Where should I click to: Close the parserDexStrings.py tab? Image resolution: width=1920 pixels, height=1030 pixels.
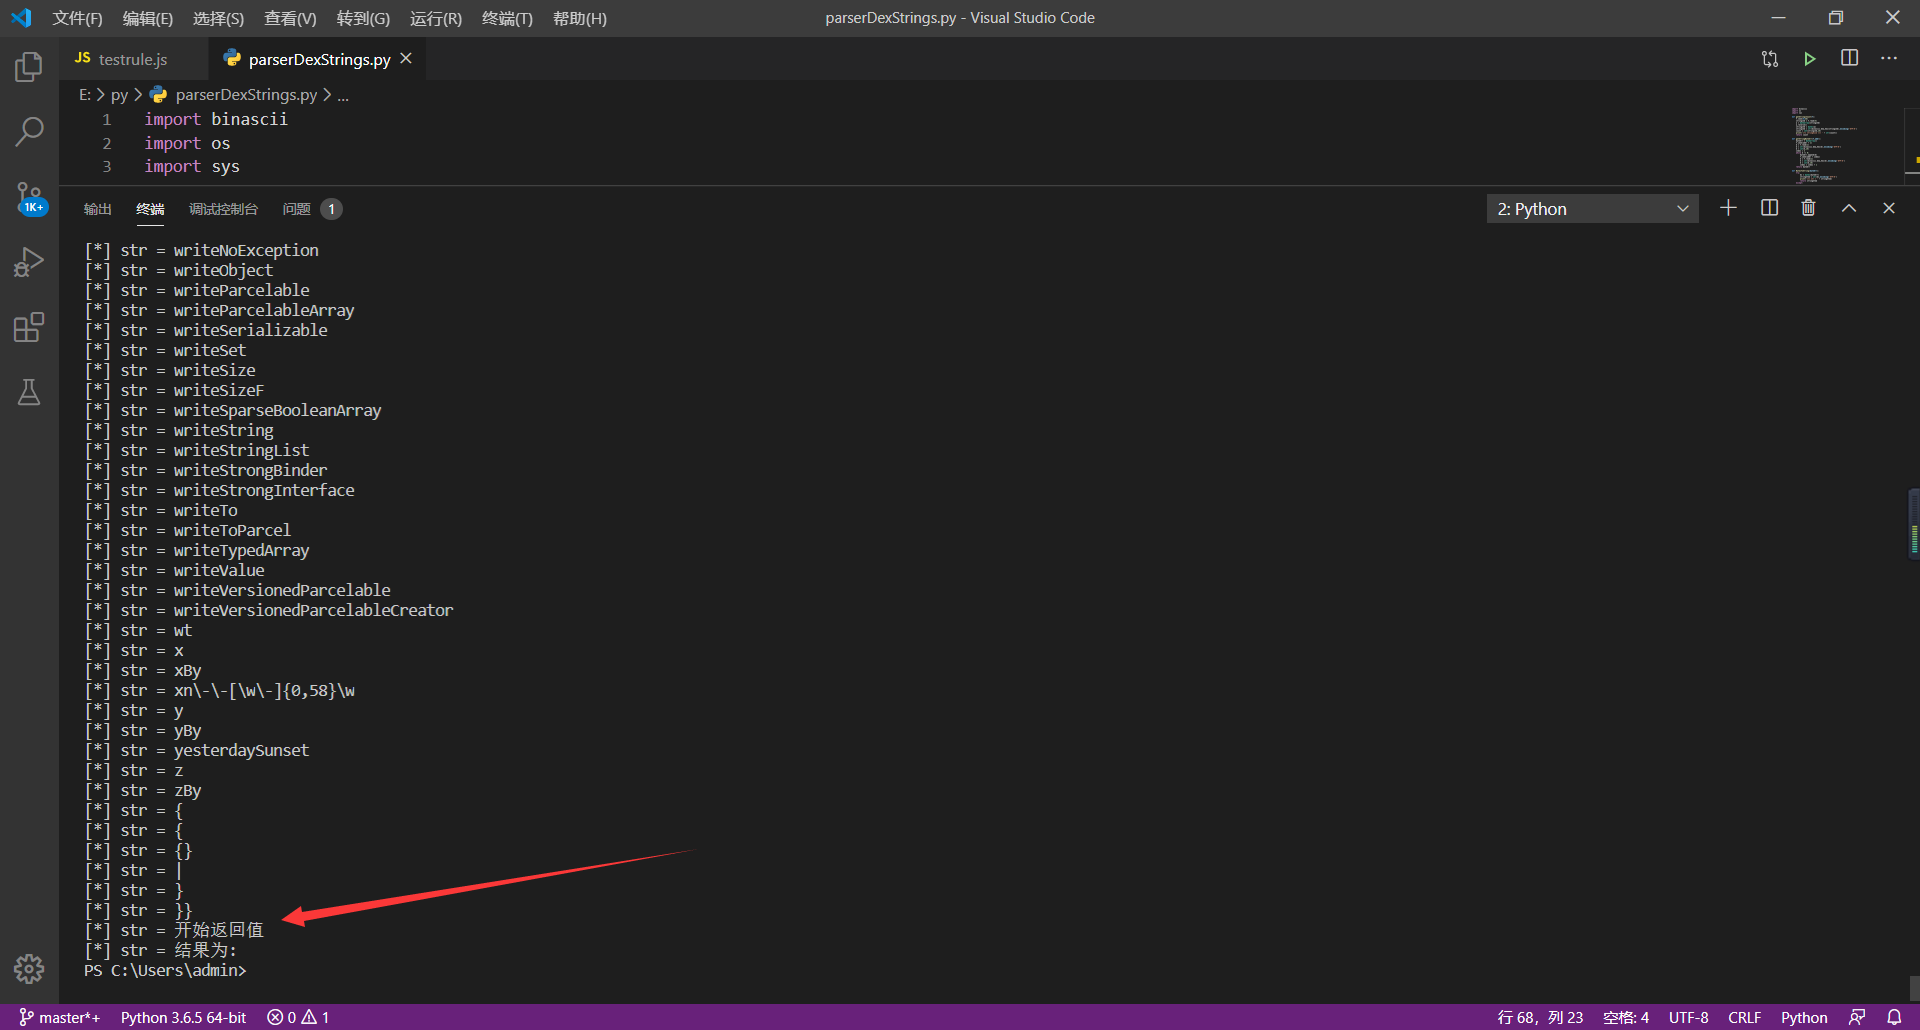pyautogui.click(x=406, y=59)
